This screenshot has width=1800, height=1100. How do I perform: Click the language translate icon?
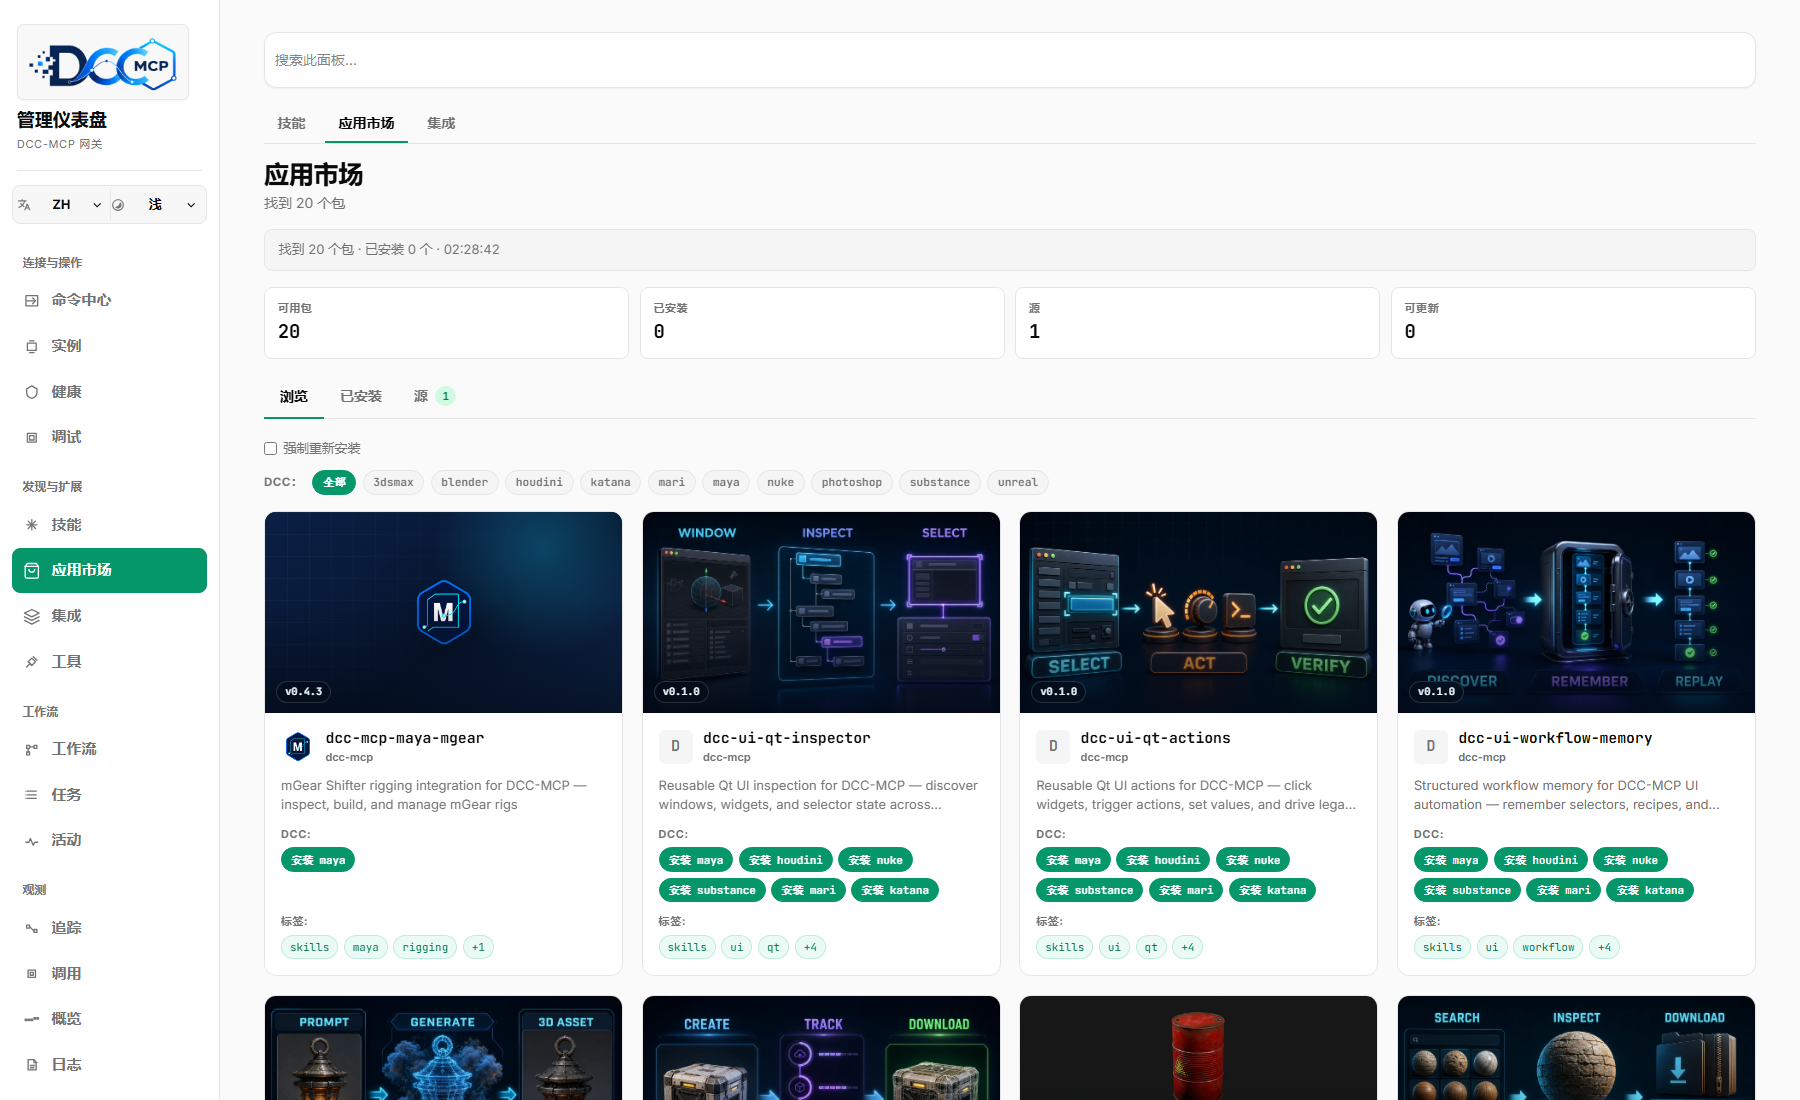(25, 205)
